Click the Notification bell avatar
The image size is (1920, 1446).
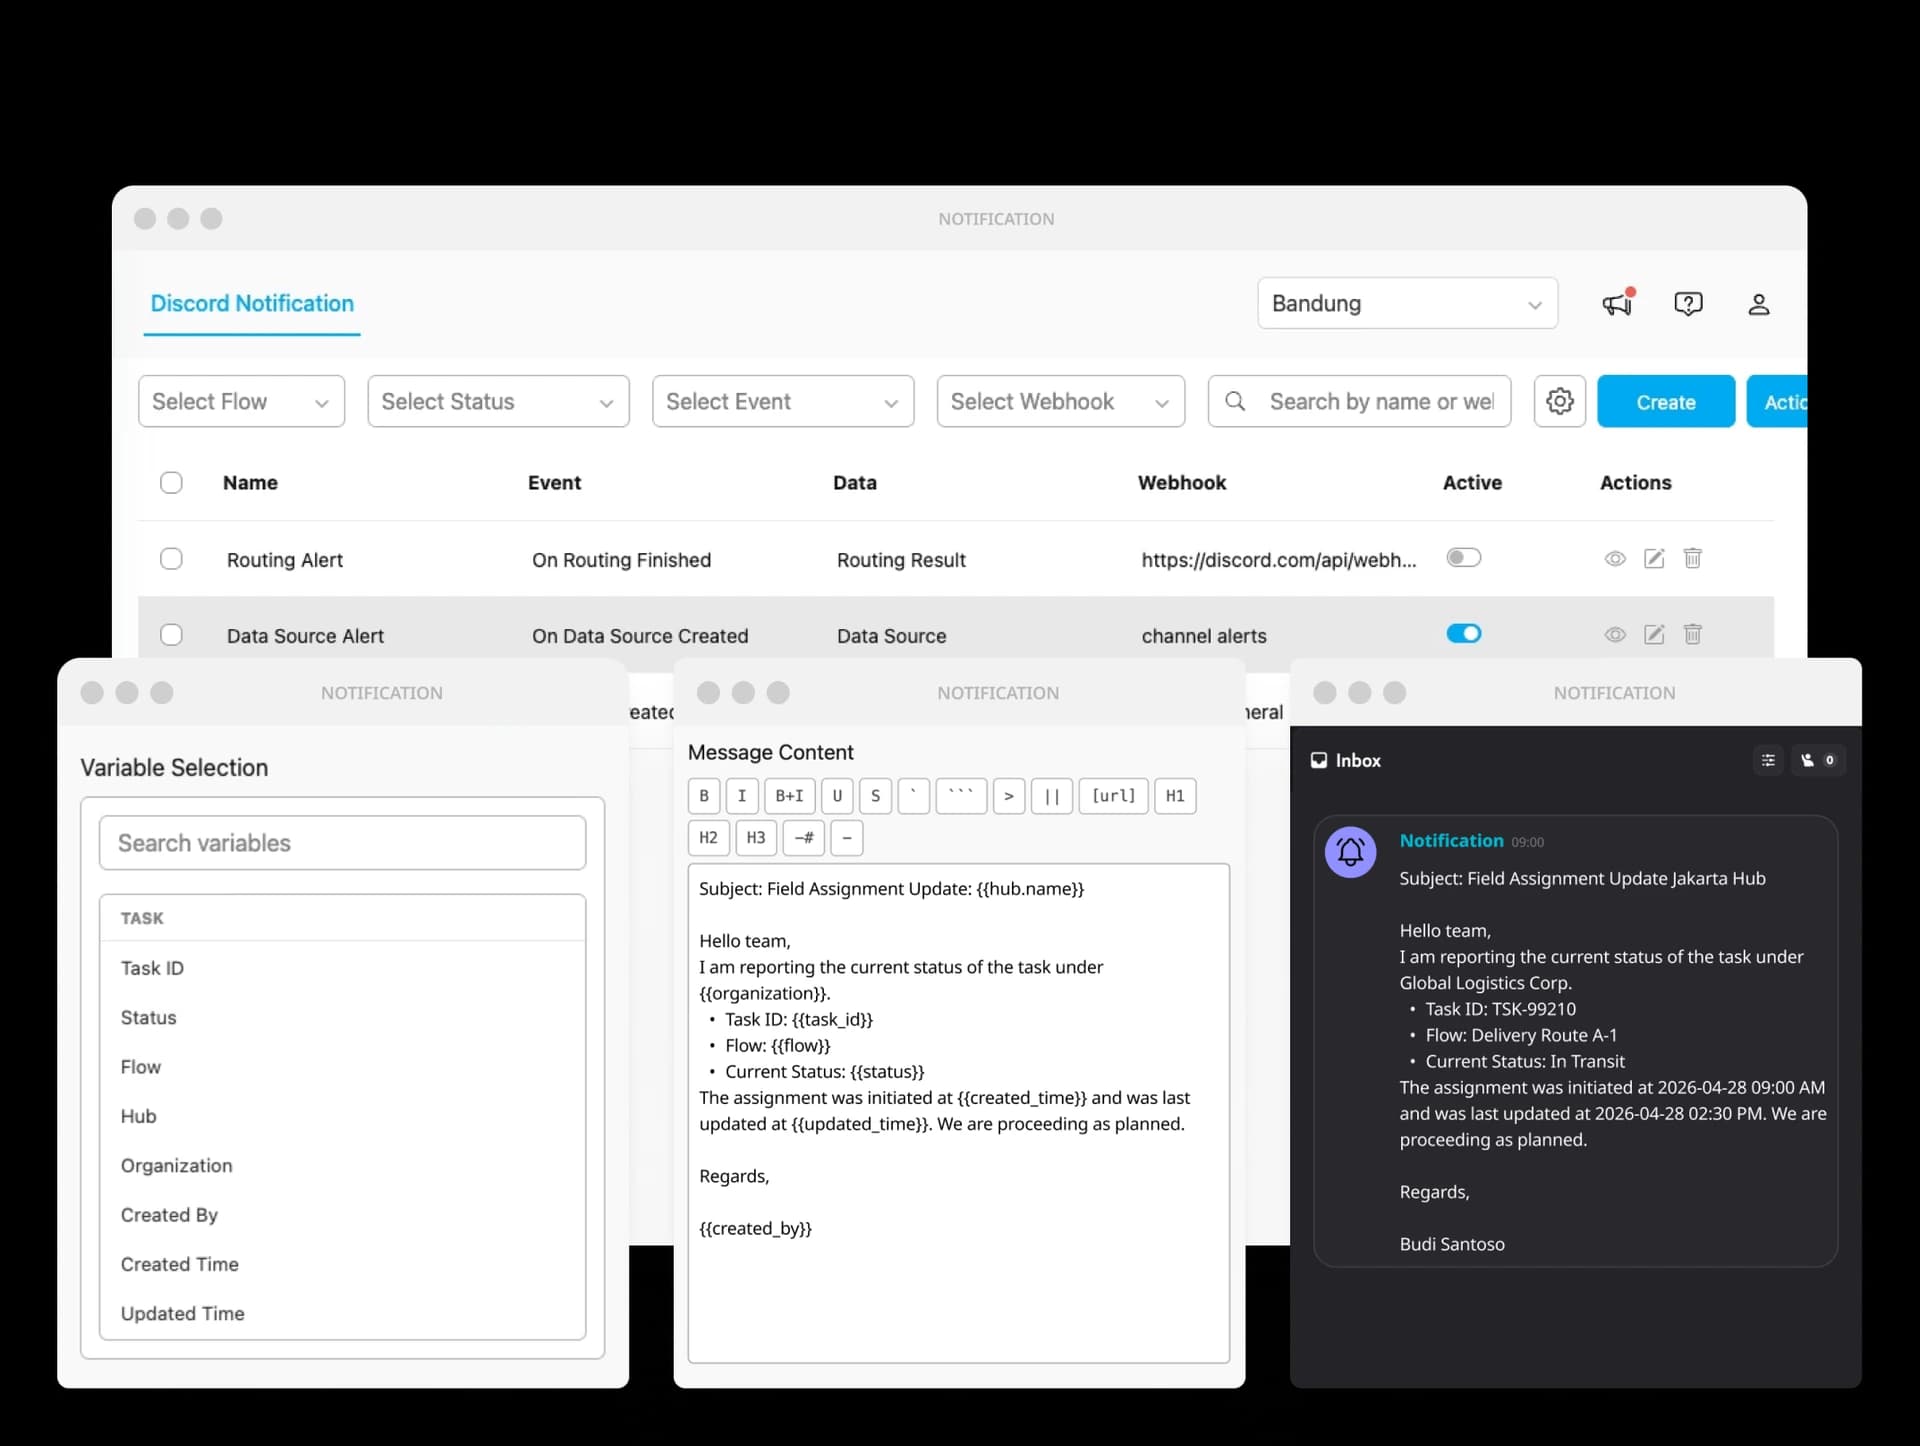(x=1350, y=852)
